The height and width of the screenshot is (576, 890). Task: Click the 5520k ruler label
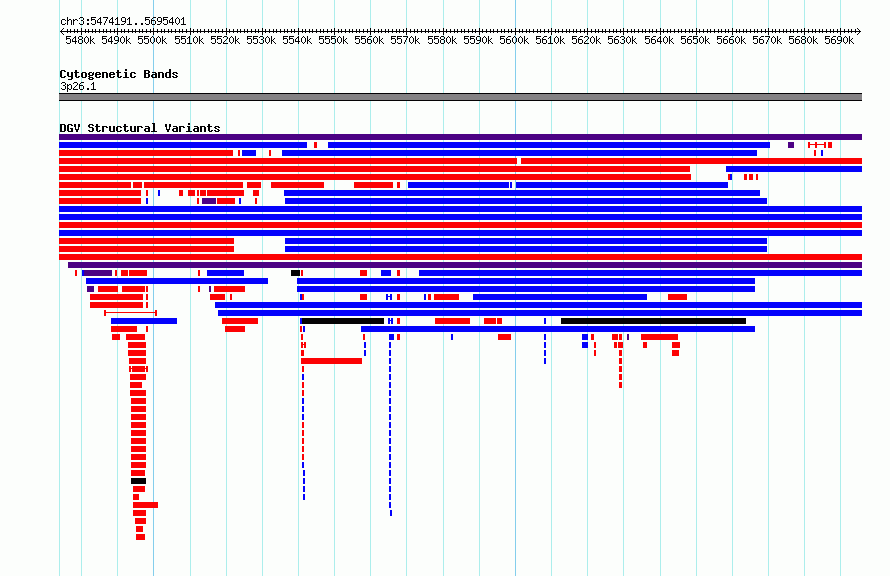[x=225, y=40]
